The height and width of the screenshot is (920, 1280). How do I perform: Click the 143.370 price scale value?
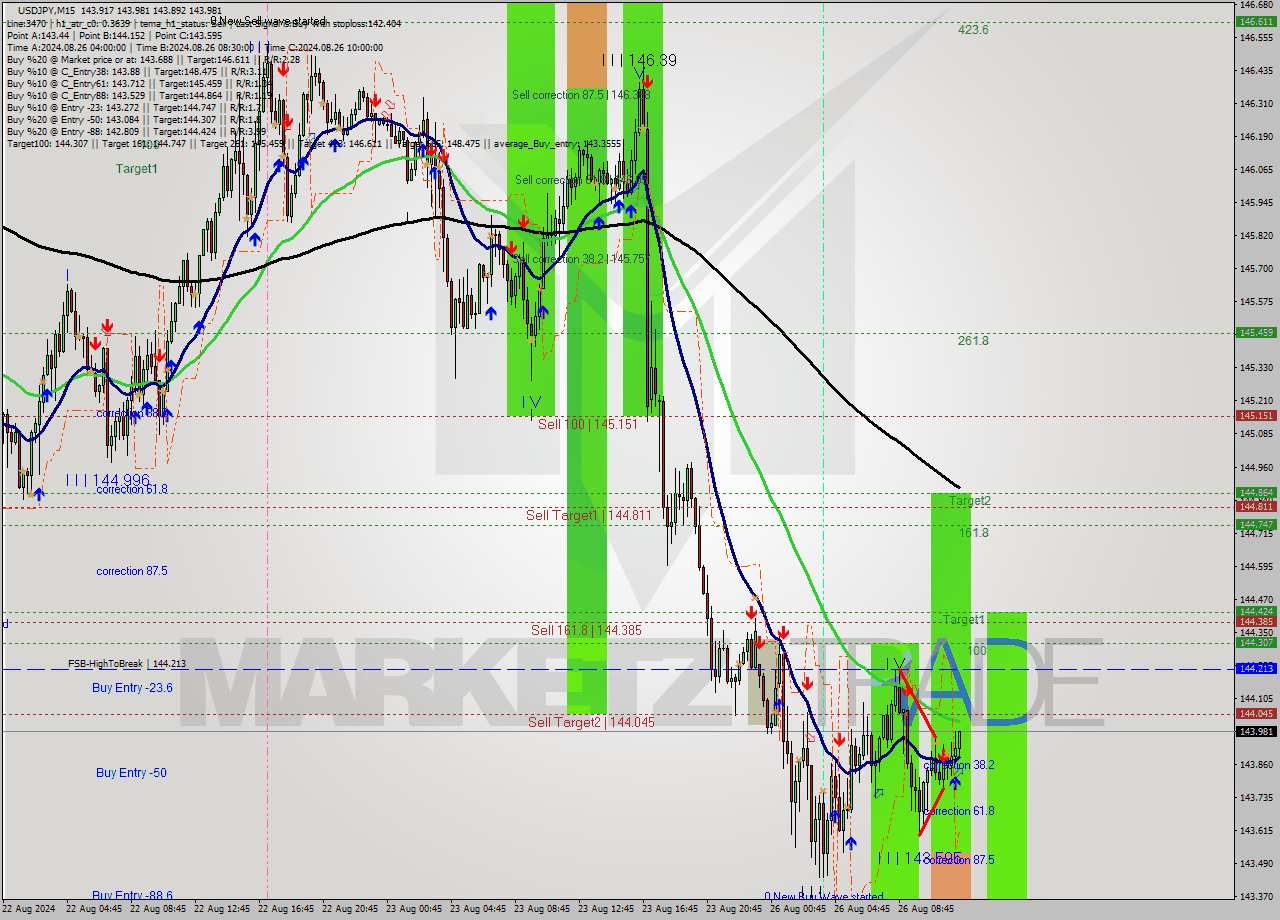[1255, 896]
